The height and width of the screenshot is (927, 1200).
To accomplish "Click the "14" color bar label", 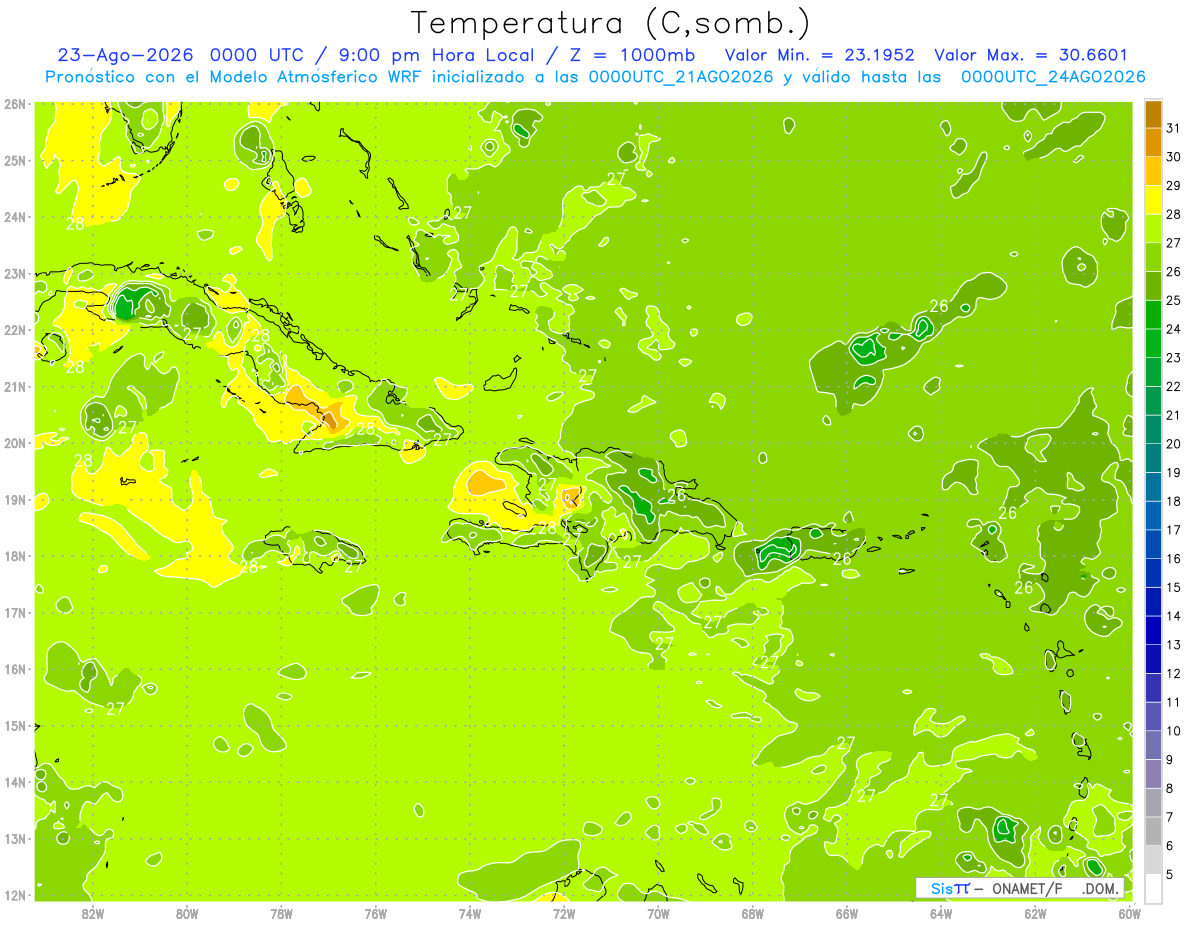I will click(x=1173, y=616).
